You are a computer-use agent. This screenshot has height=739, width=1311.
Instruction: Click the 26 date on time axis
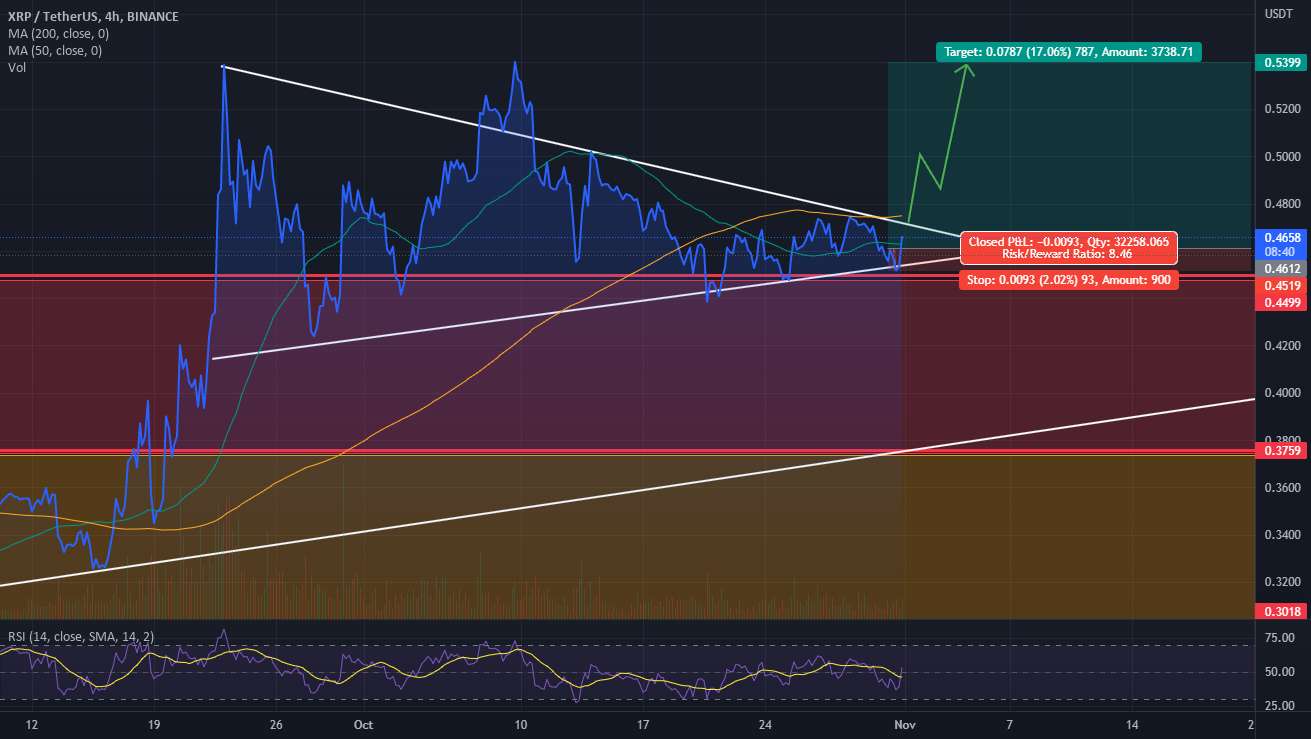point(277,724)
